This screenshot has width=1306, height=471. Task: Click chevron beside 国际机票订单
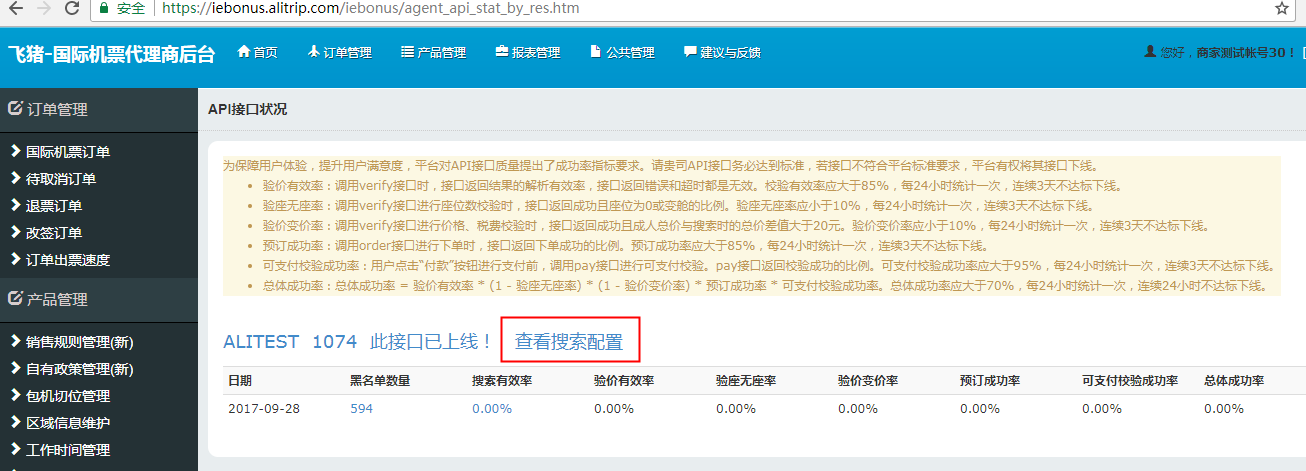(15, 151)
